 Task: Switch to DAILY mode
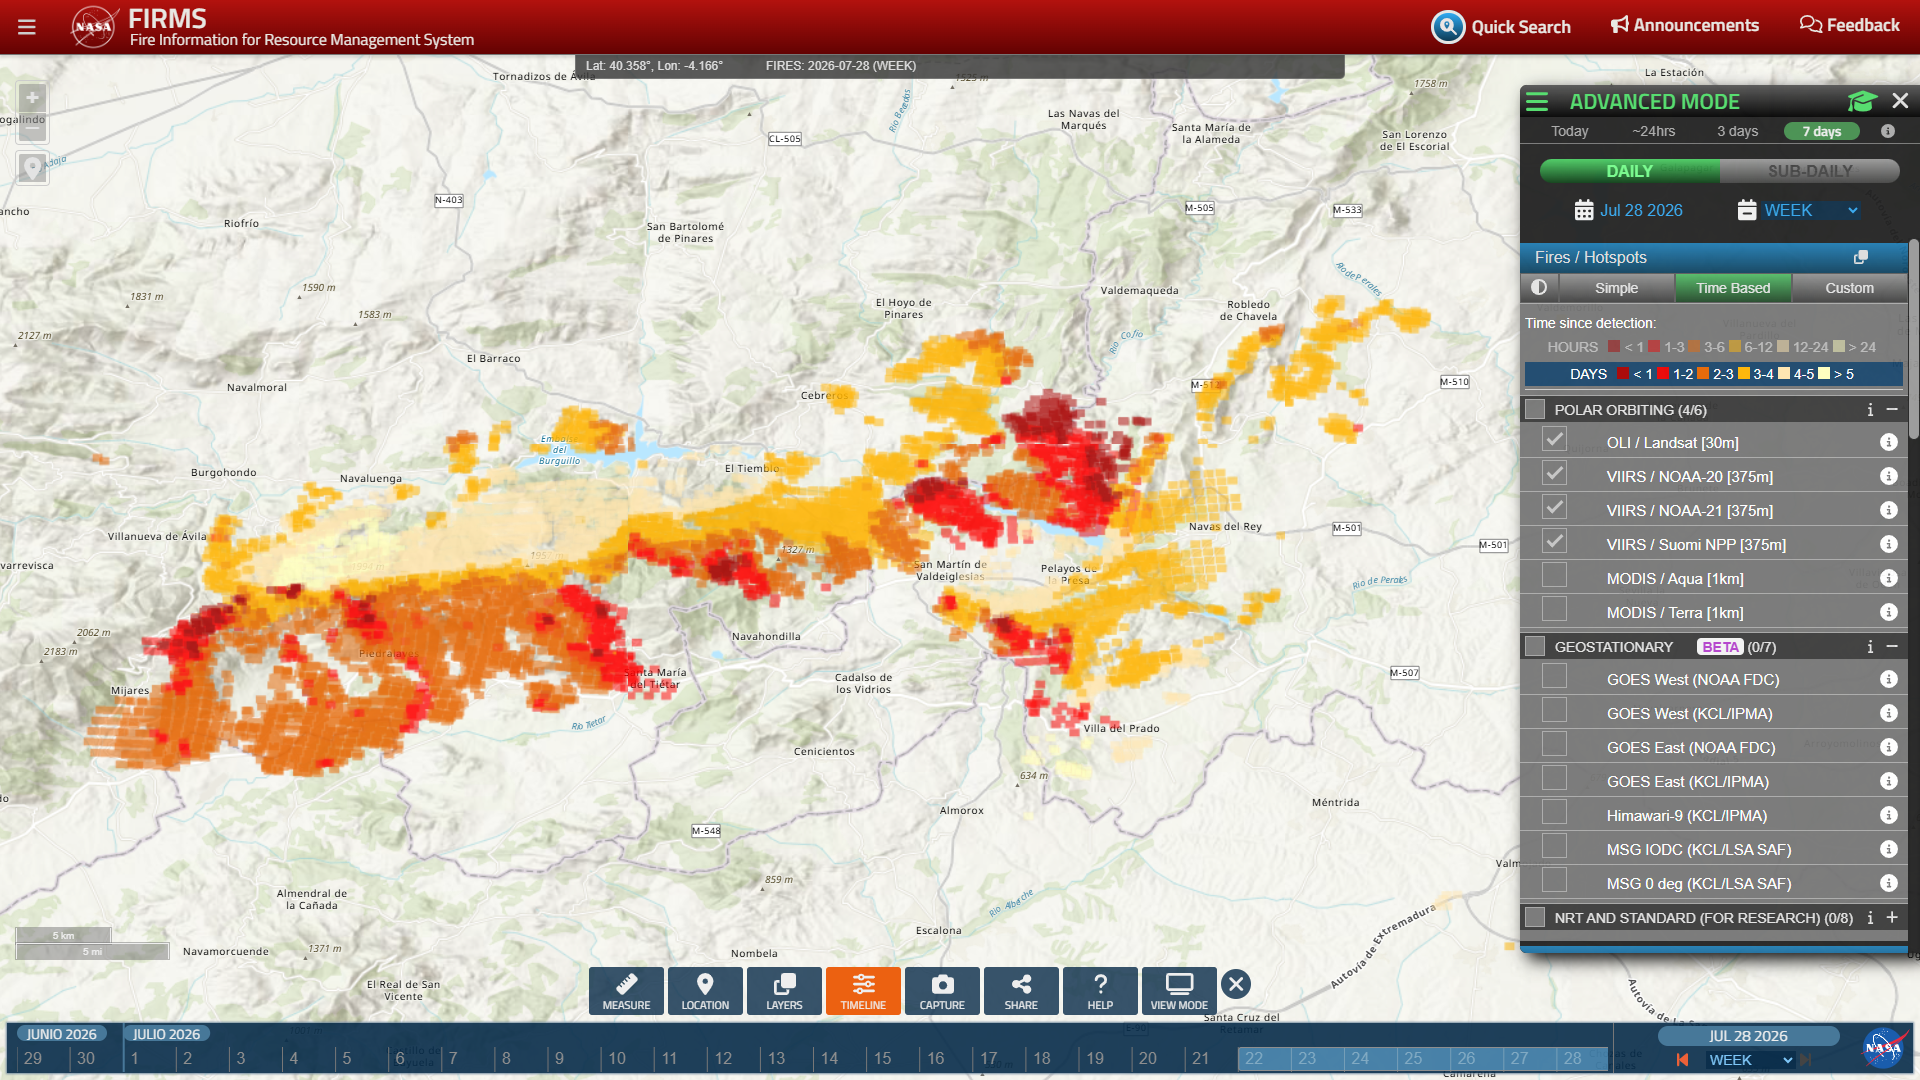click(x=1630, y=171)
